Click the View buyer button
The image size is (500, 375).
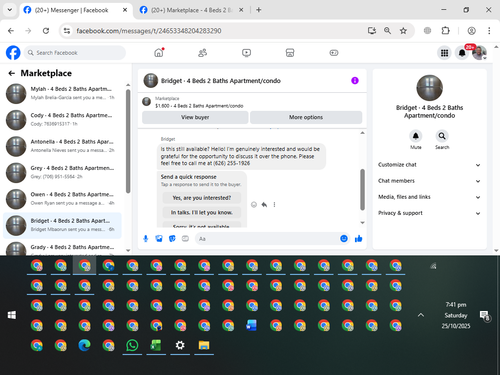point(195,117)
